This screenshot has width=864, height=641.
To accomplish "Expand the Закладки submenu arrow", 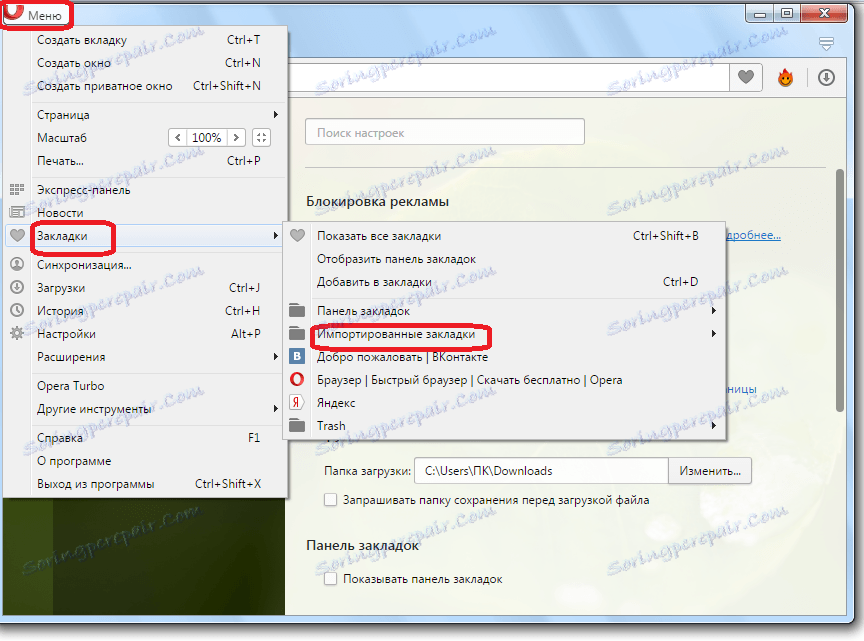I will [276, 236].
